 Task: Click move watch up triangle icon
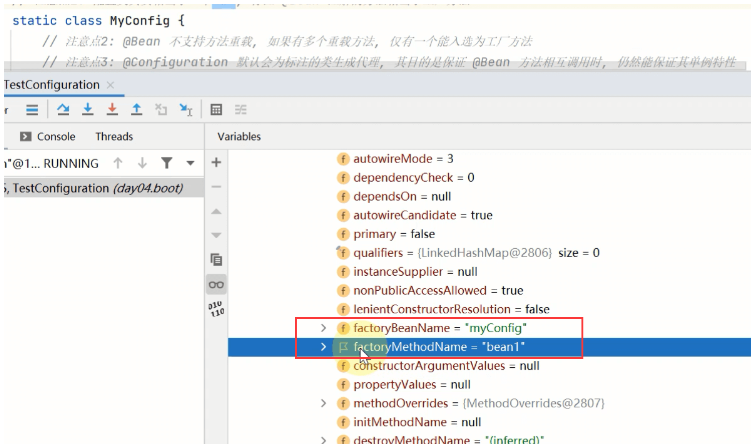pos(216,211)
